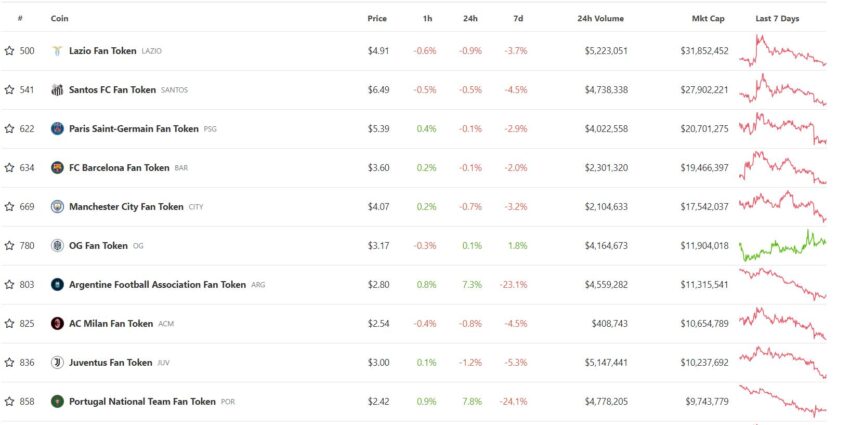Click the Manchester City badge icon
Image resolution: width=850 pixels, height=425 pixels.
[57, 207]
